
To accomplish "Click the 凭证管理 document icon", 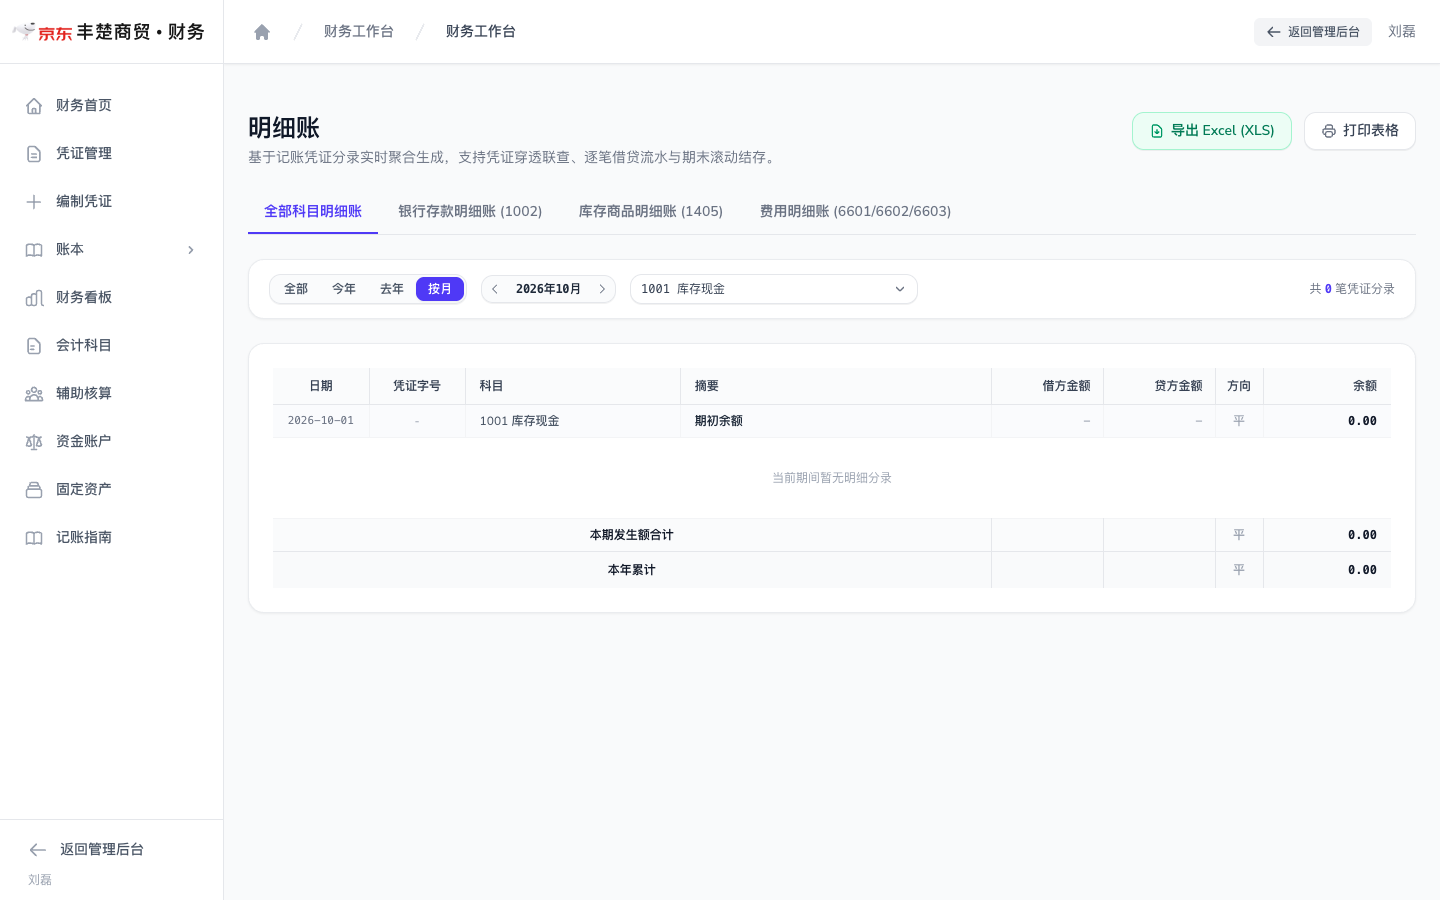I will click(x=34, y=154).
